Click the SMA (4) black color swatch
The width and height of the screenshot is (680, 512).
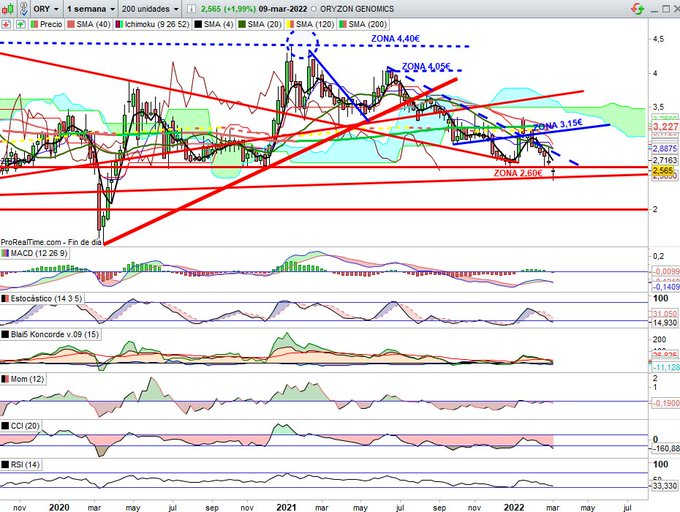(198, 24)
